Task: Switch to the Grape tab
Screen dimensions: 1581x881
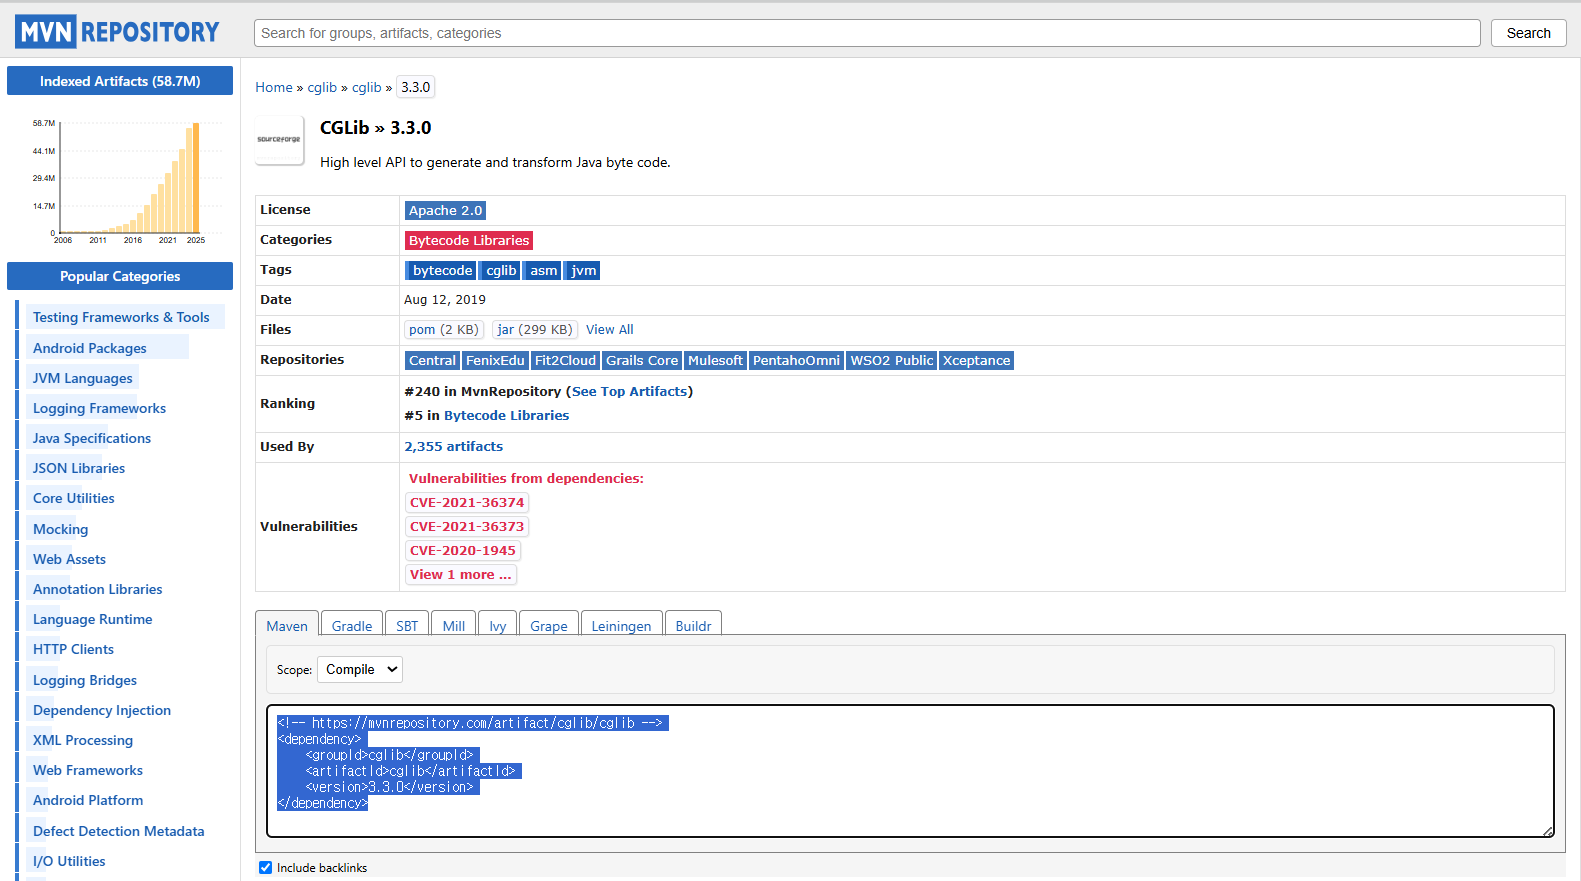Action: click(x=549, y=626)
